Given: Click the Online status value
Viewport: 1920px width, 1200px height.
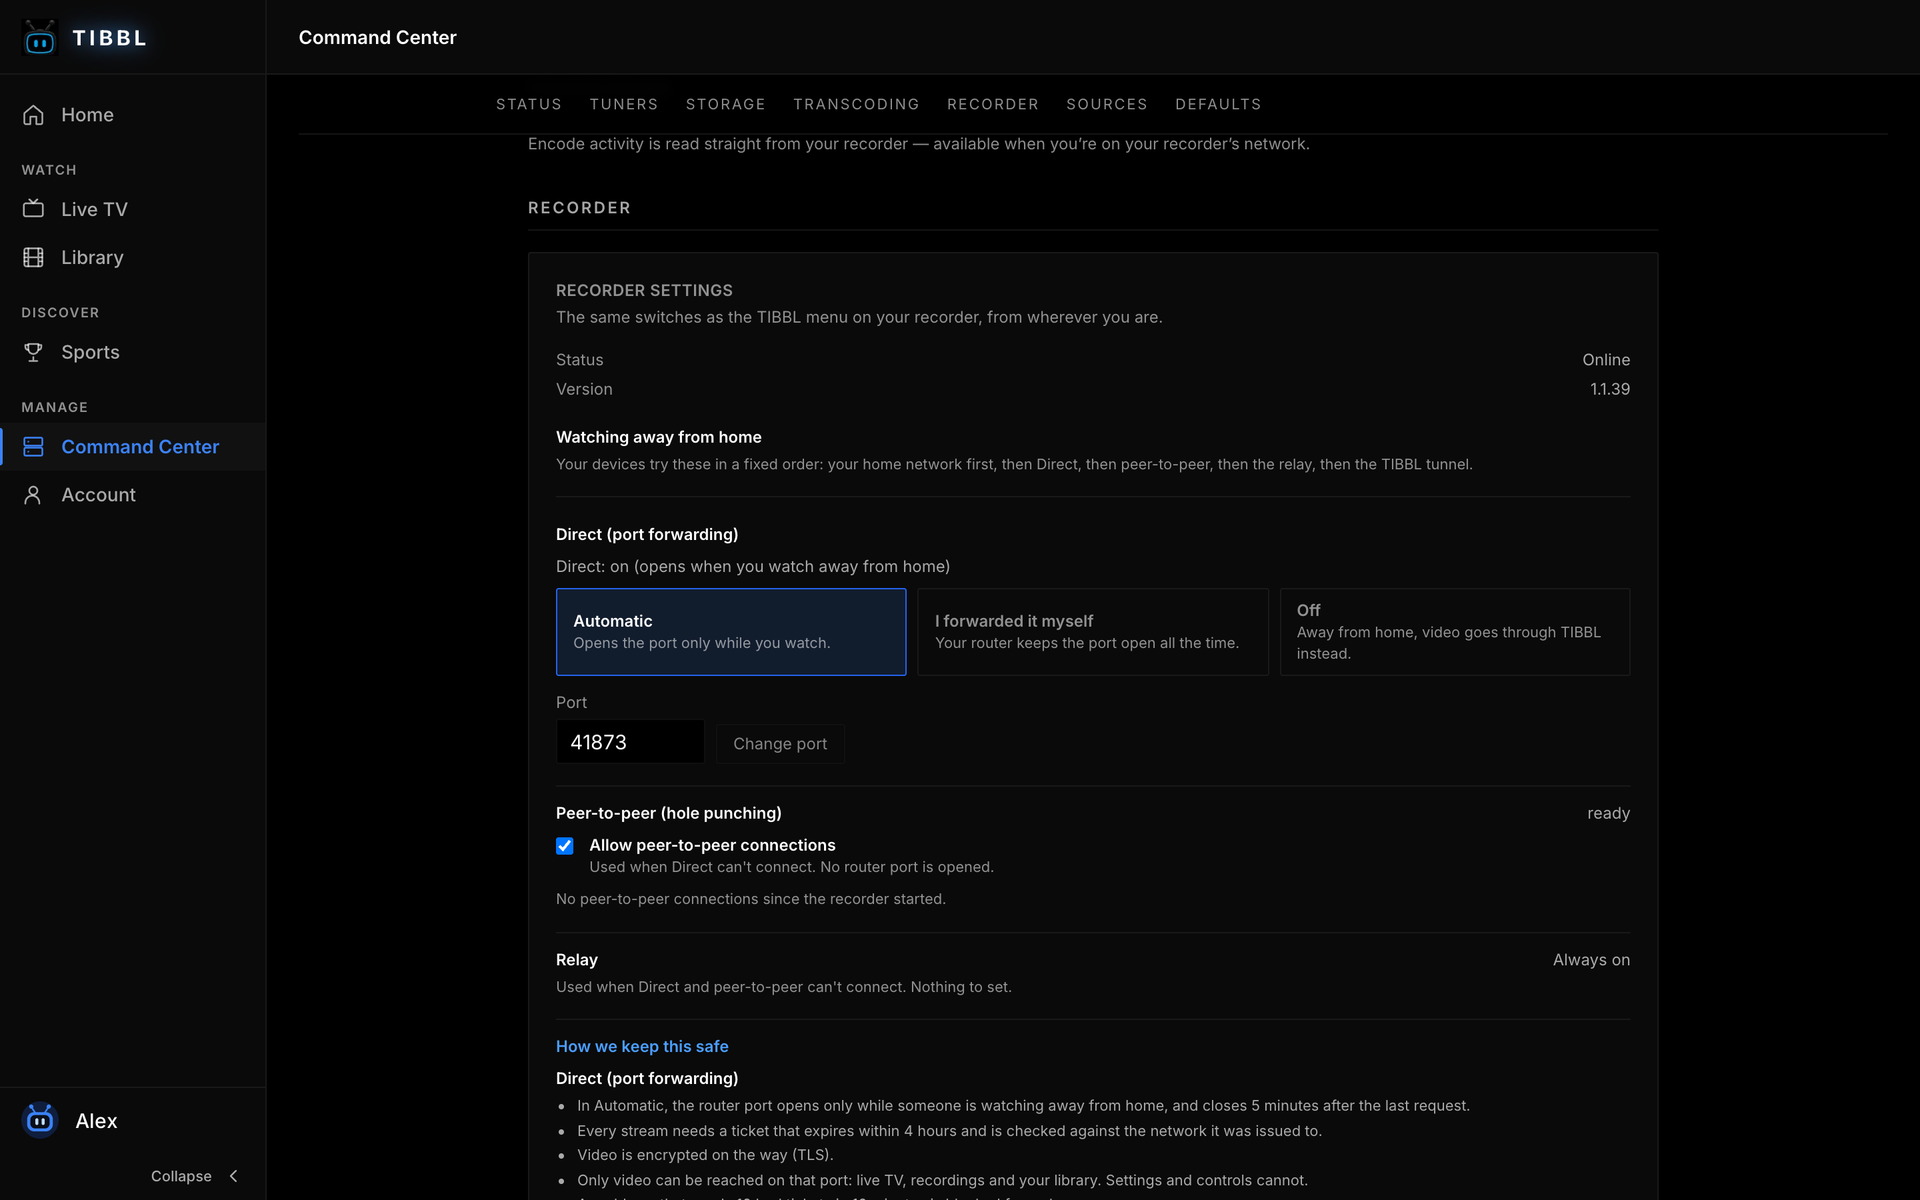Looking at the screenshot, I should [x=1606, y=360].
